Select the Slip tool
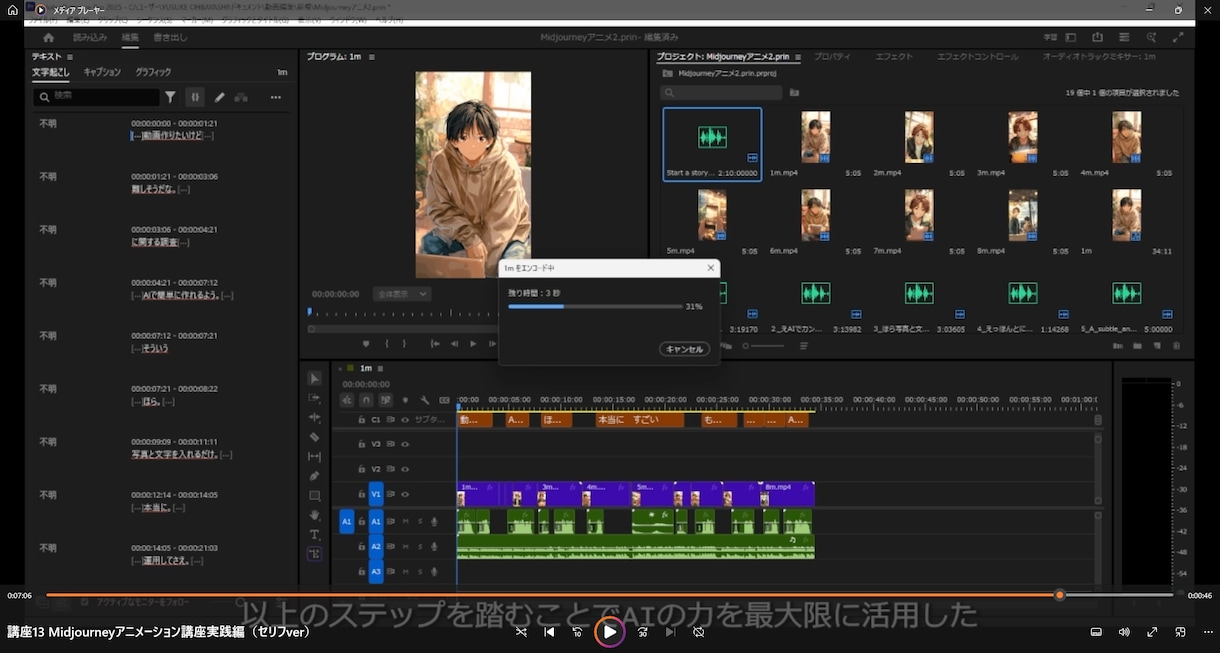 [x=315, y=456]
